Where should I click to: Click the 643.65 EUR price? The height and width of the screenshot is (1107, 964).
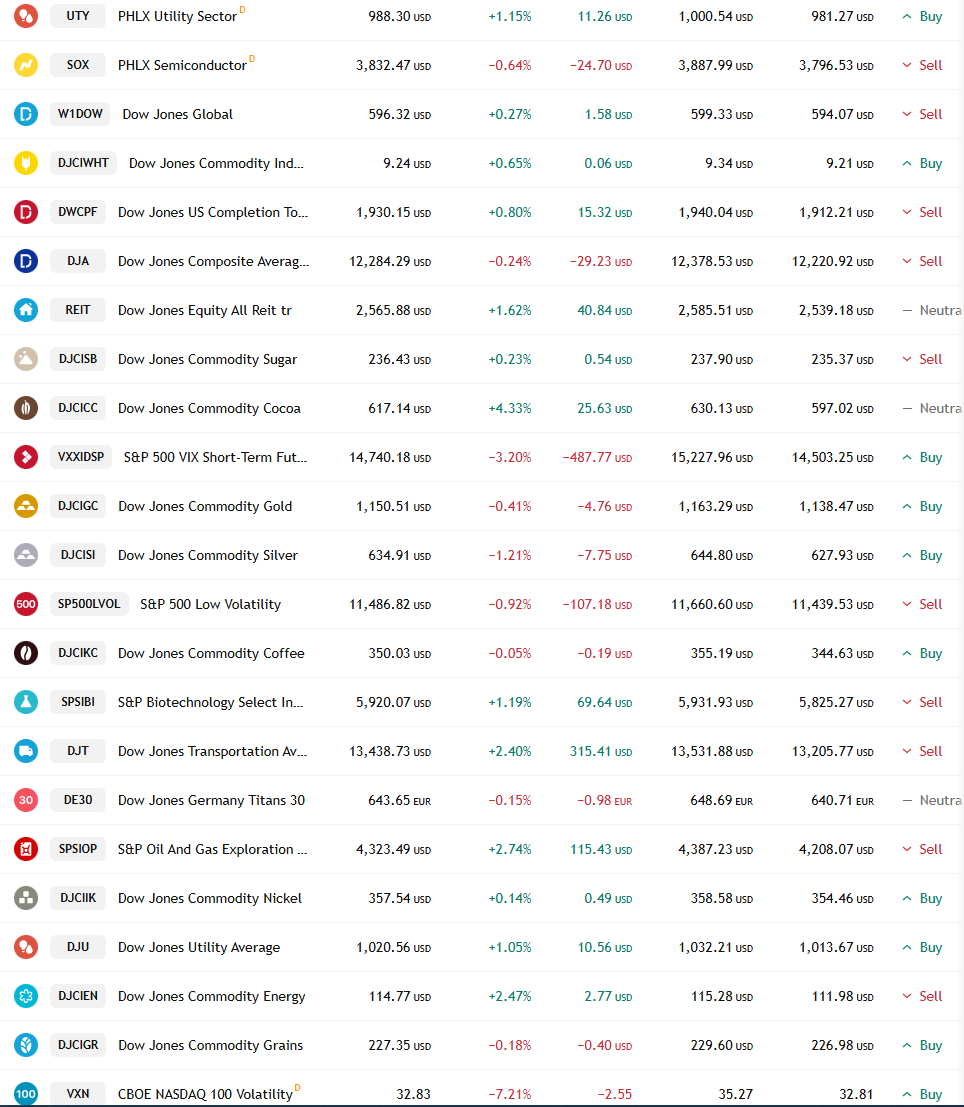tap(400, 801)
